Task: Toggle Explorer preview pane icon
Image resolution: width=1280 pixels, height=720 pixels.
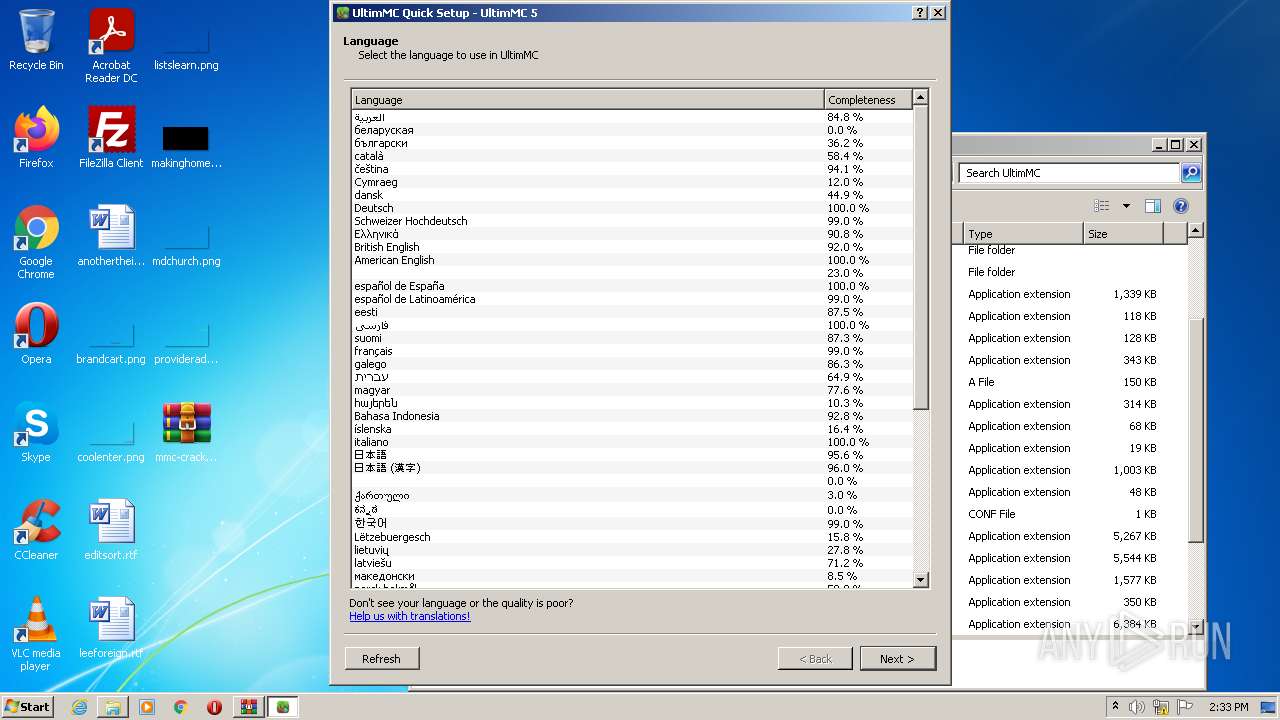Action: (1152, 206)
